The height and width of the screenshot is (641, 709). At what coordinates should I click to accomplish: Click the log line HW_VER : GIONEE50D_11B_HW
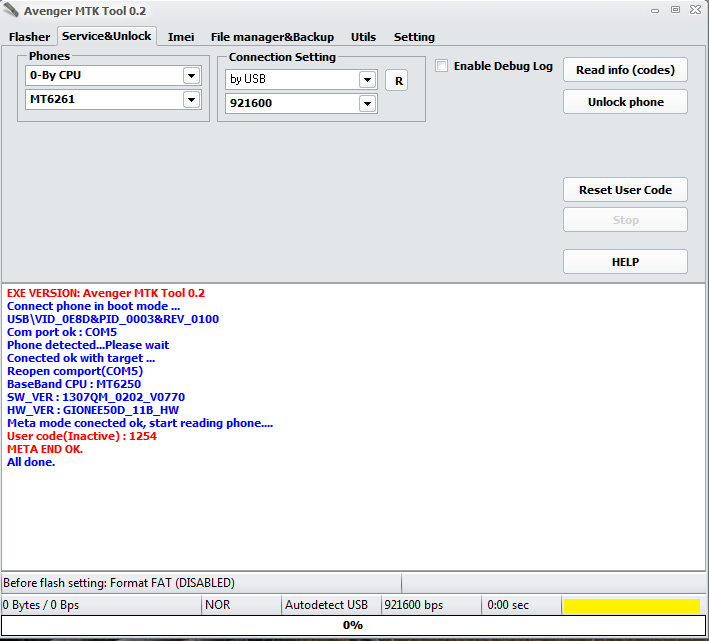pyautogui.click(x=93, y=410)
